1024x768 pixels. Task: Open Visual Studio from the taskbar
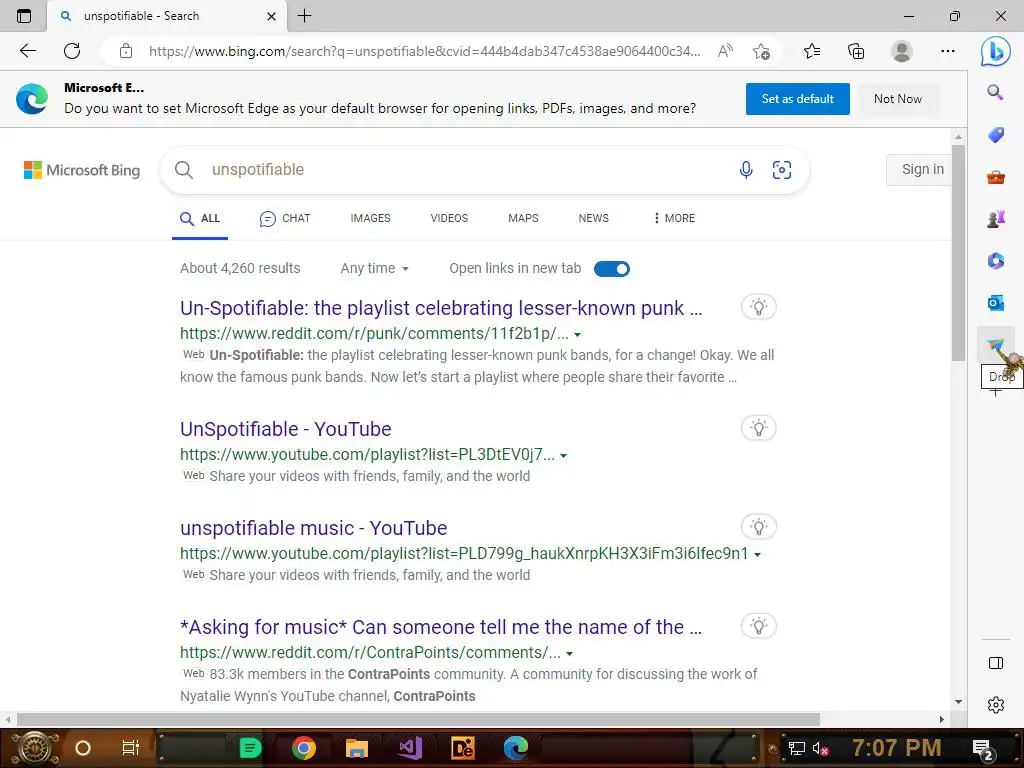(x=410, y=748)
